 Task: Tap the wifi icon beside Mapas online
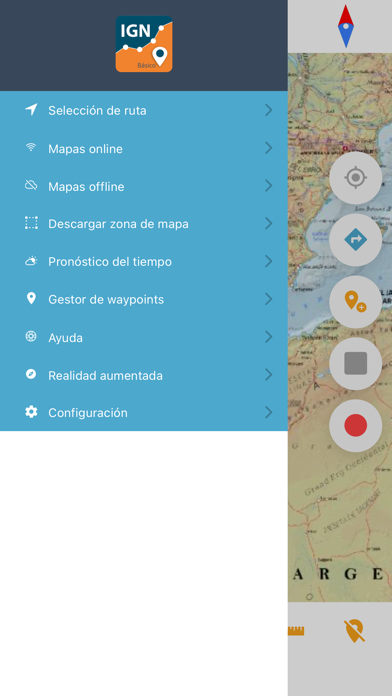pos(31,148)
